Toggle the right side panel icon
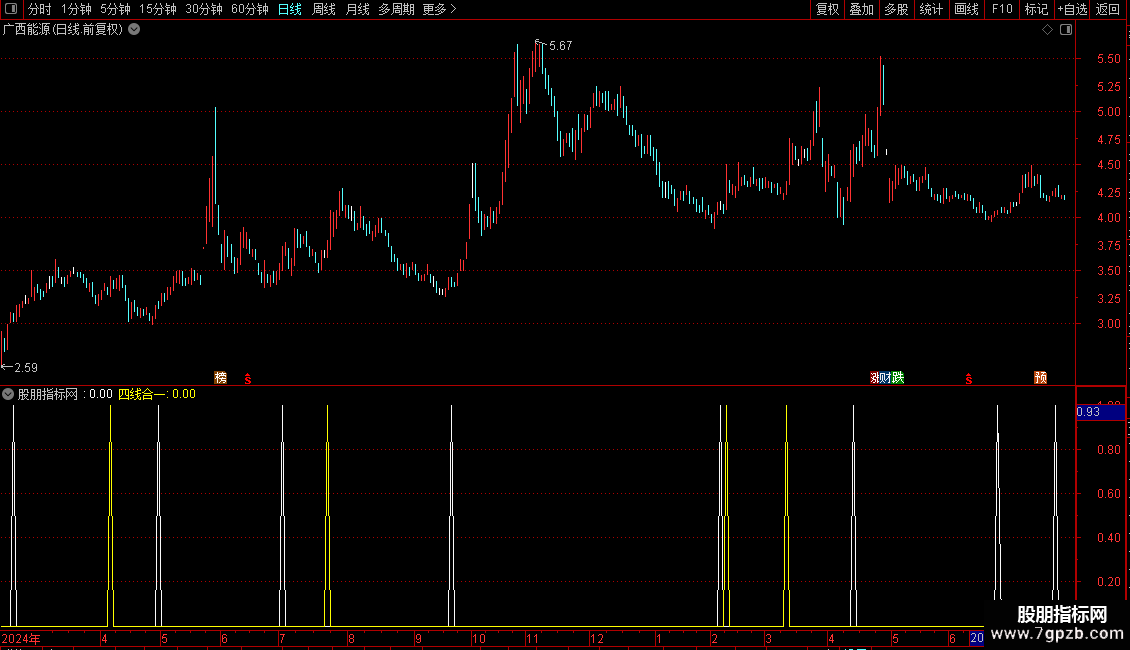The height and width of the screenshot is (650, 1130). coord(1066,30)
